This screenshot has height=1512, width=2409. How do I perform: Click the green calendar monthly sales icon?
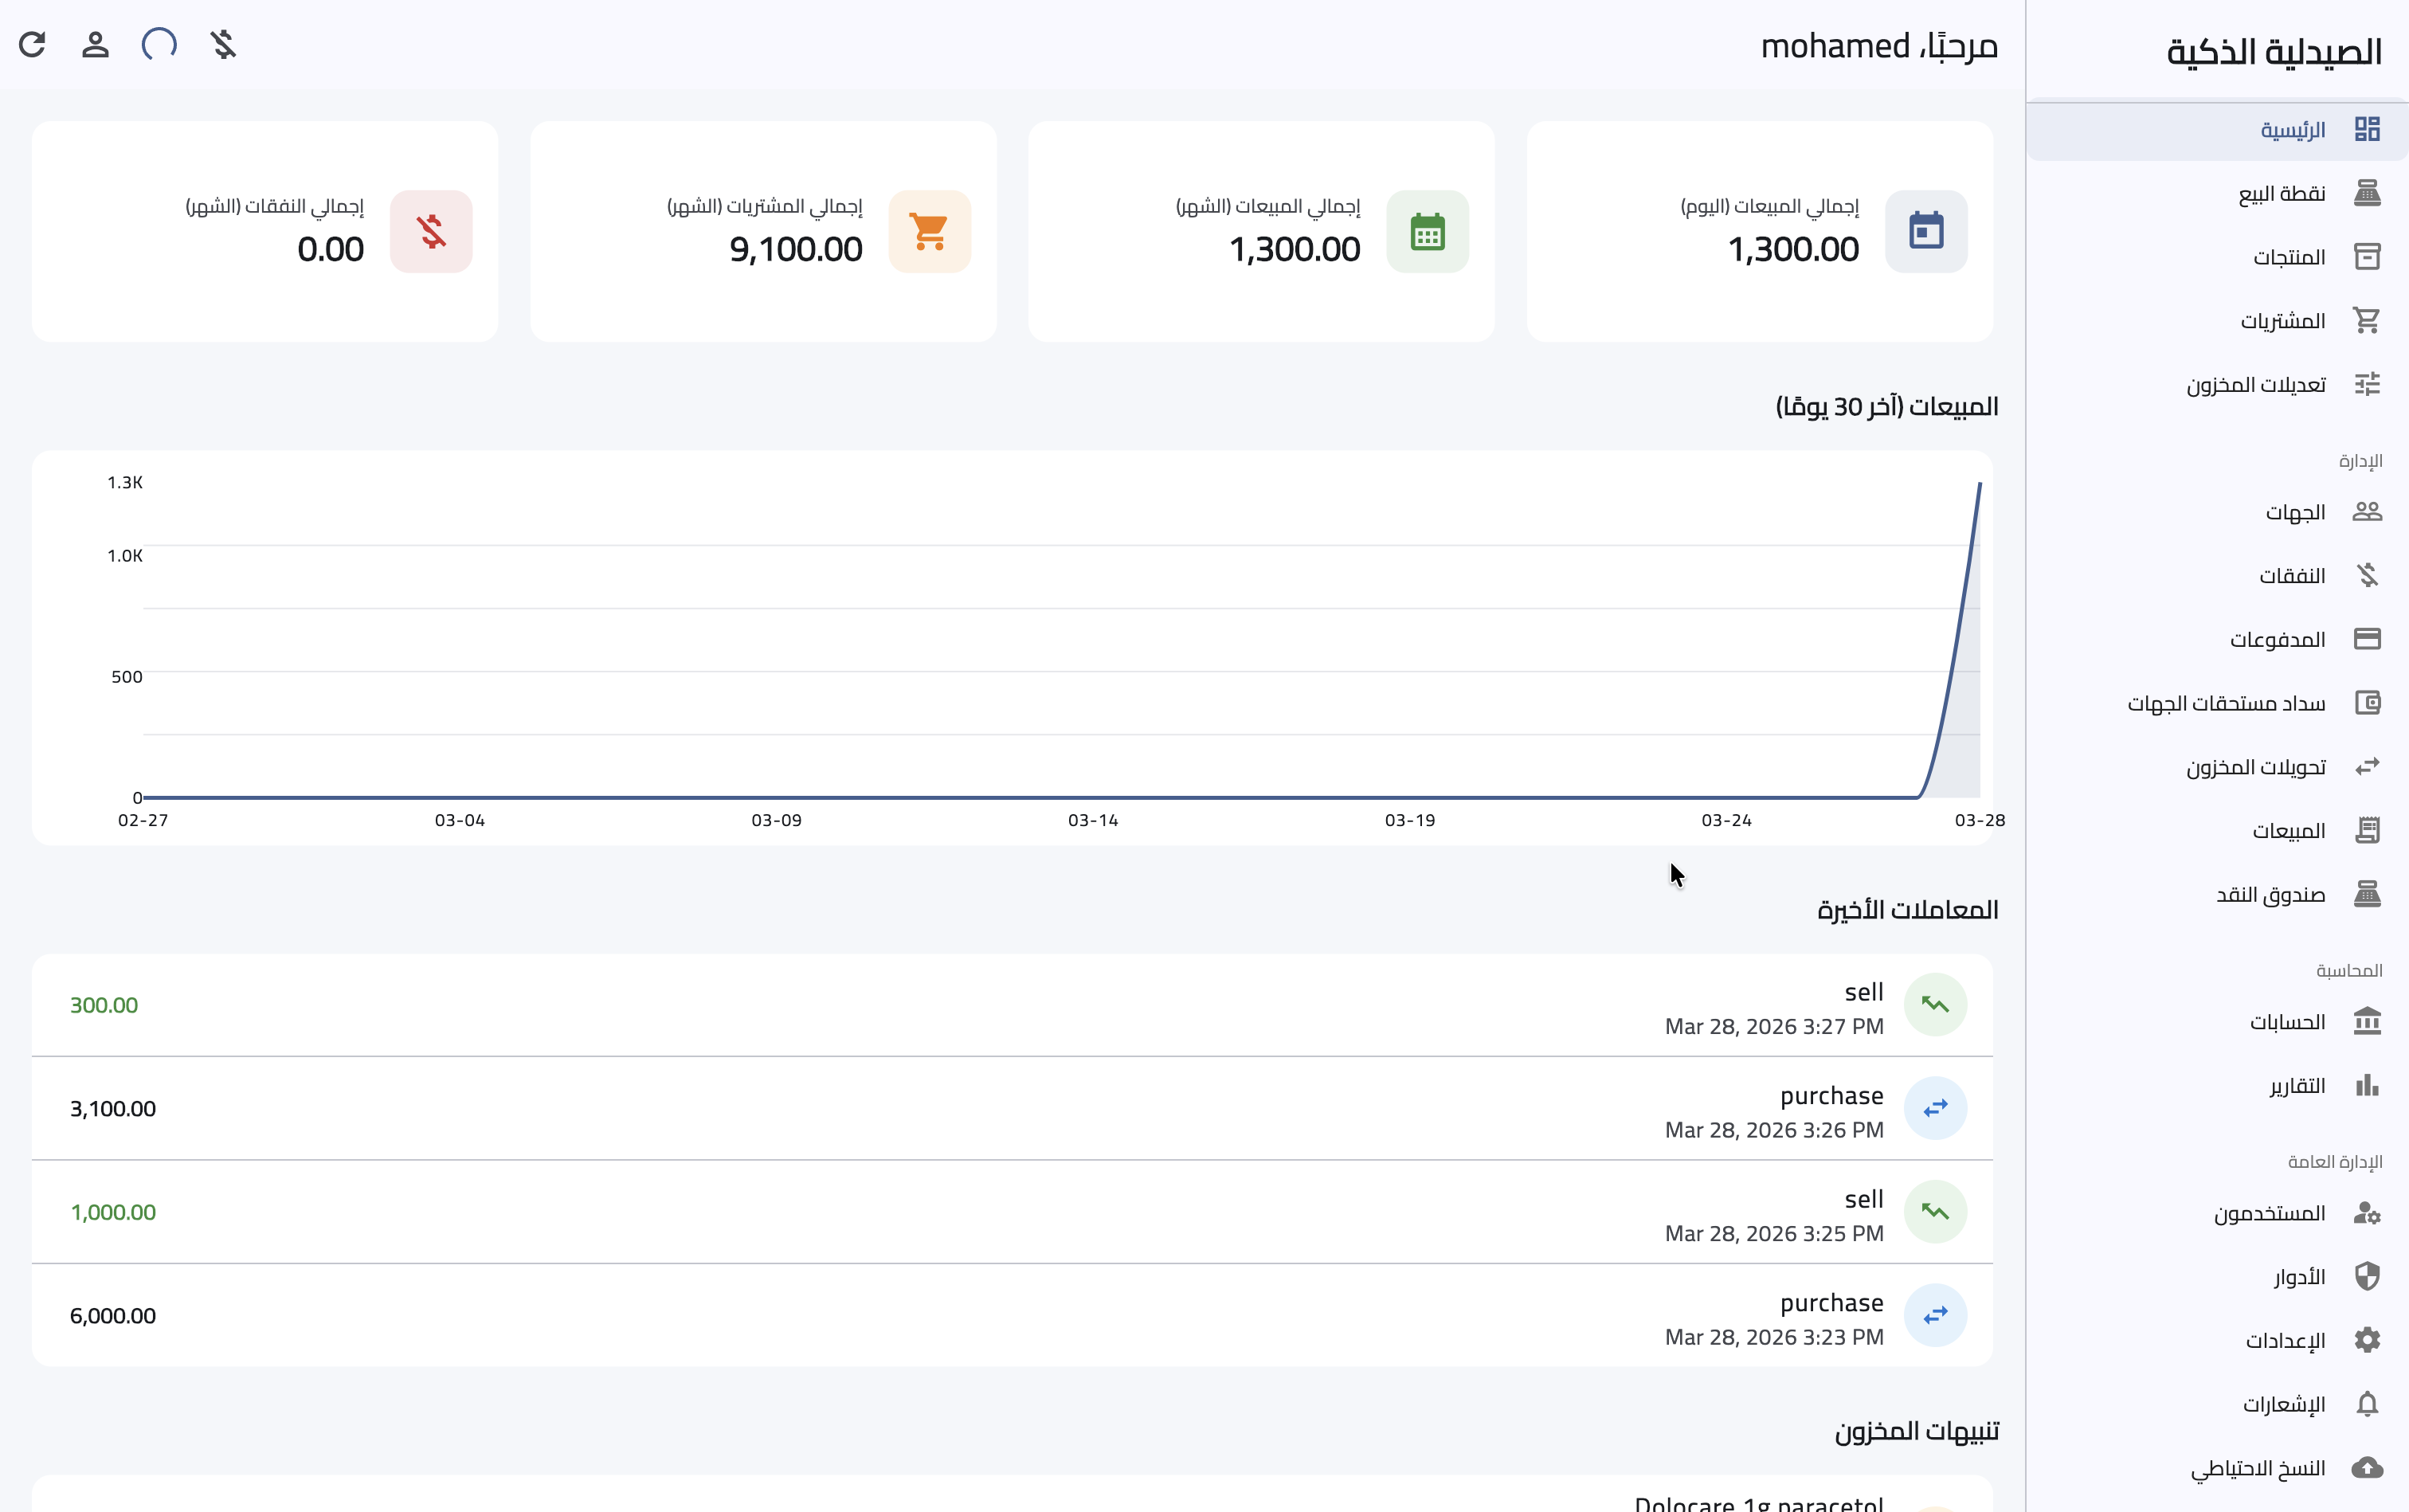pyautogui.click(x=1427, y=232)
